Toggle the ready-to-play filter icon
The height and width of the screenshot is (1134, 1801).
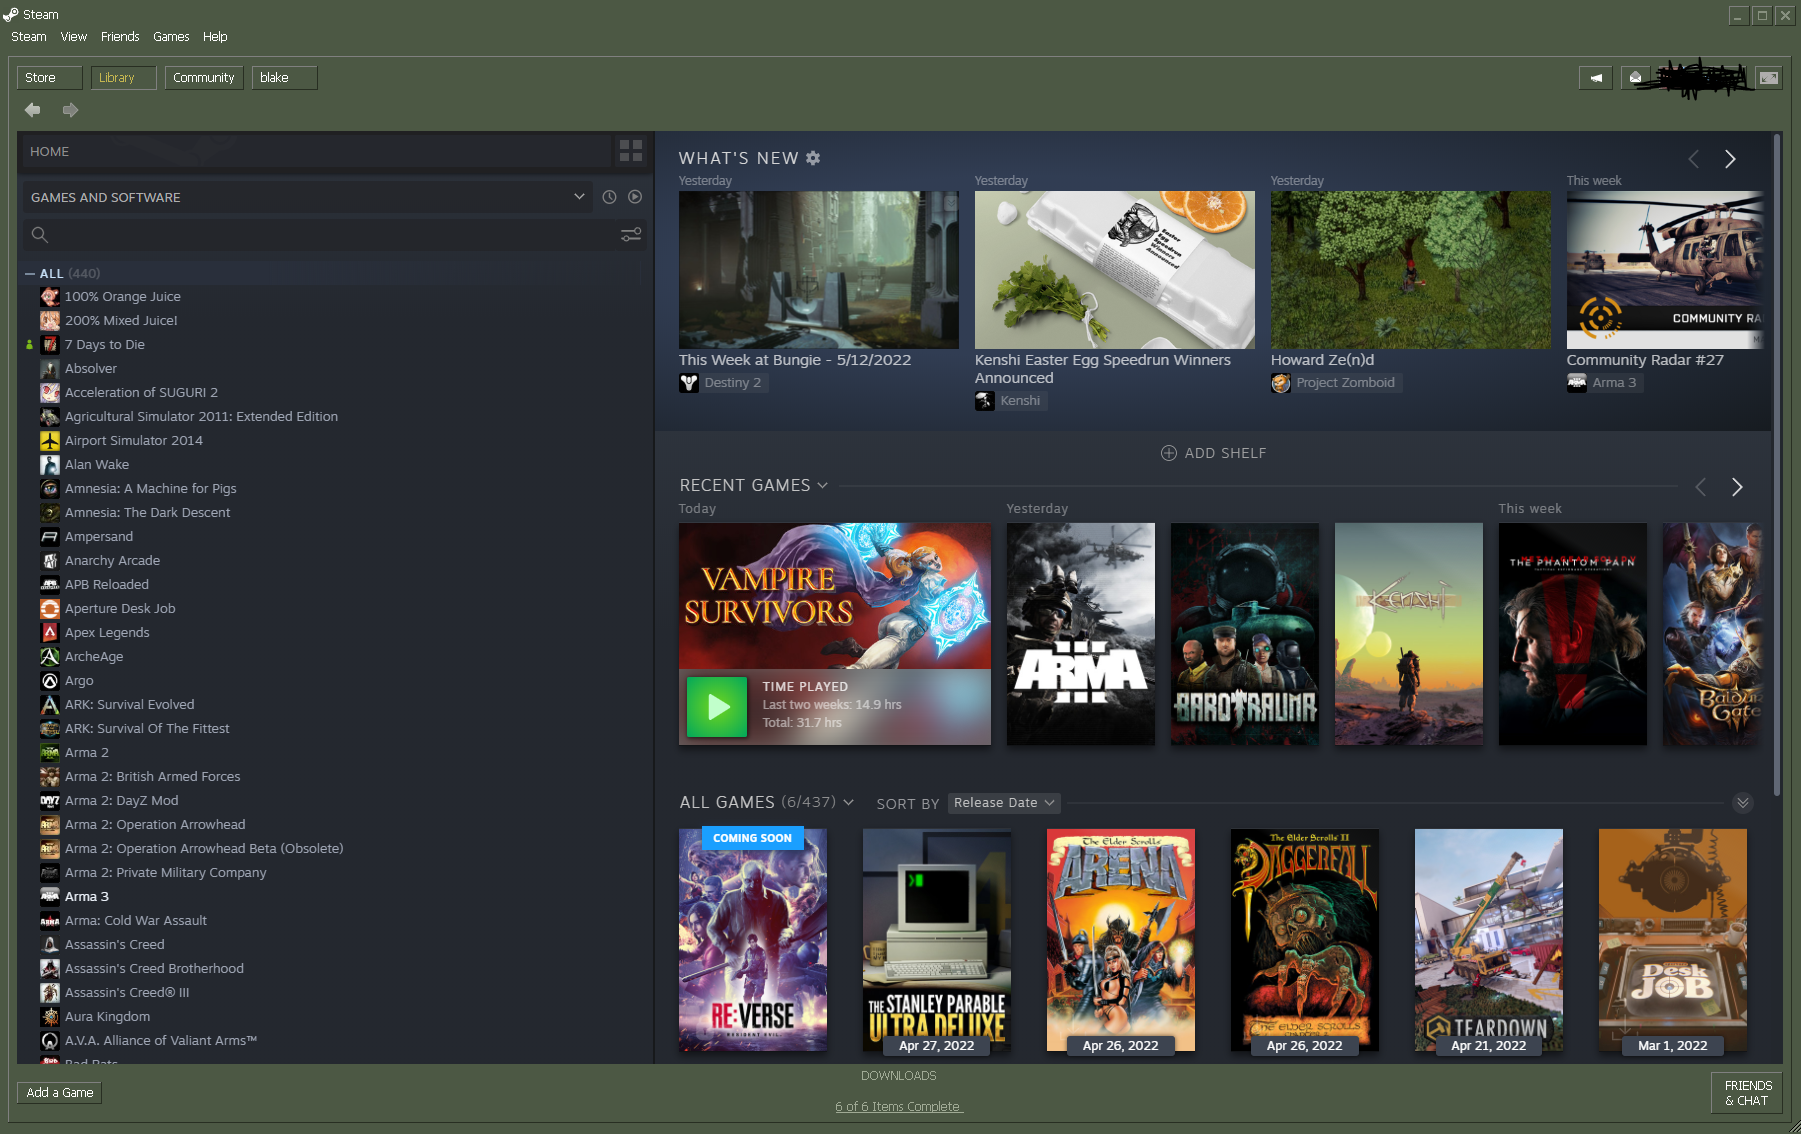pos(635,197)
